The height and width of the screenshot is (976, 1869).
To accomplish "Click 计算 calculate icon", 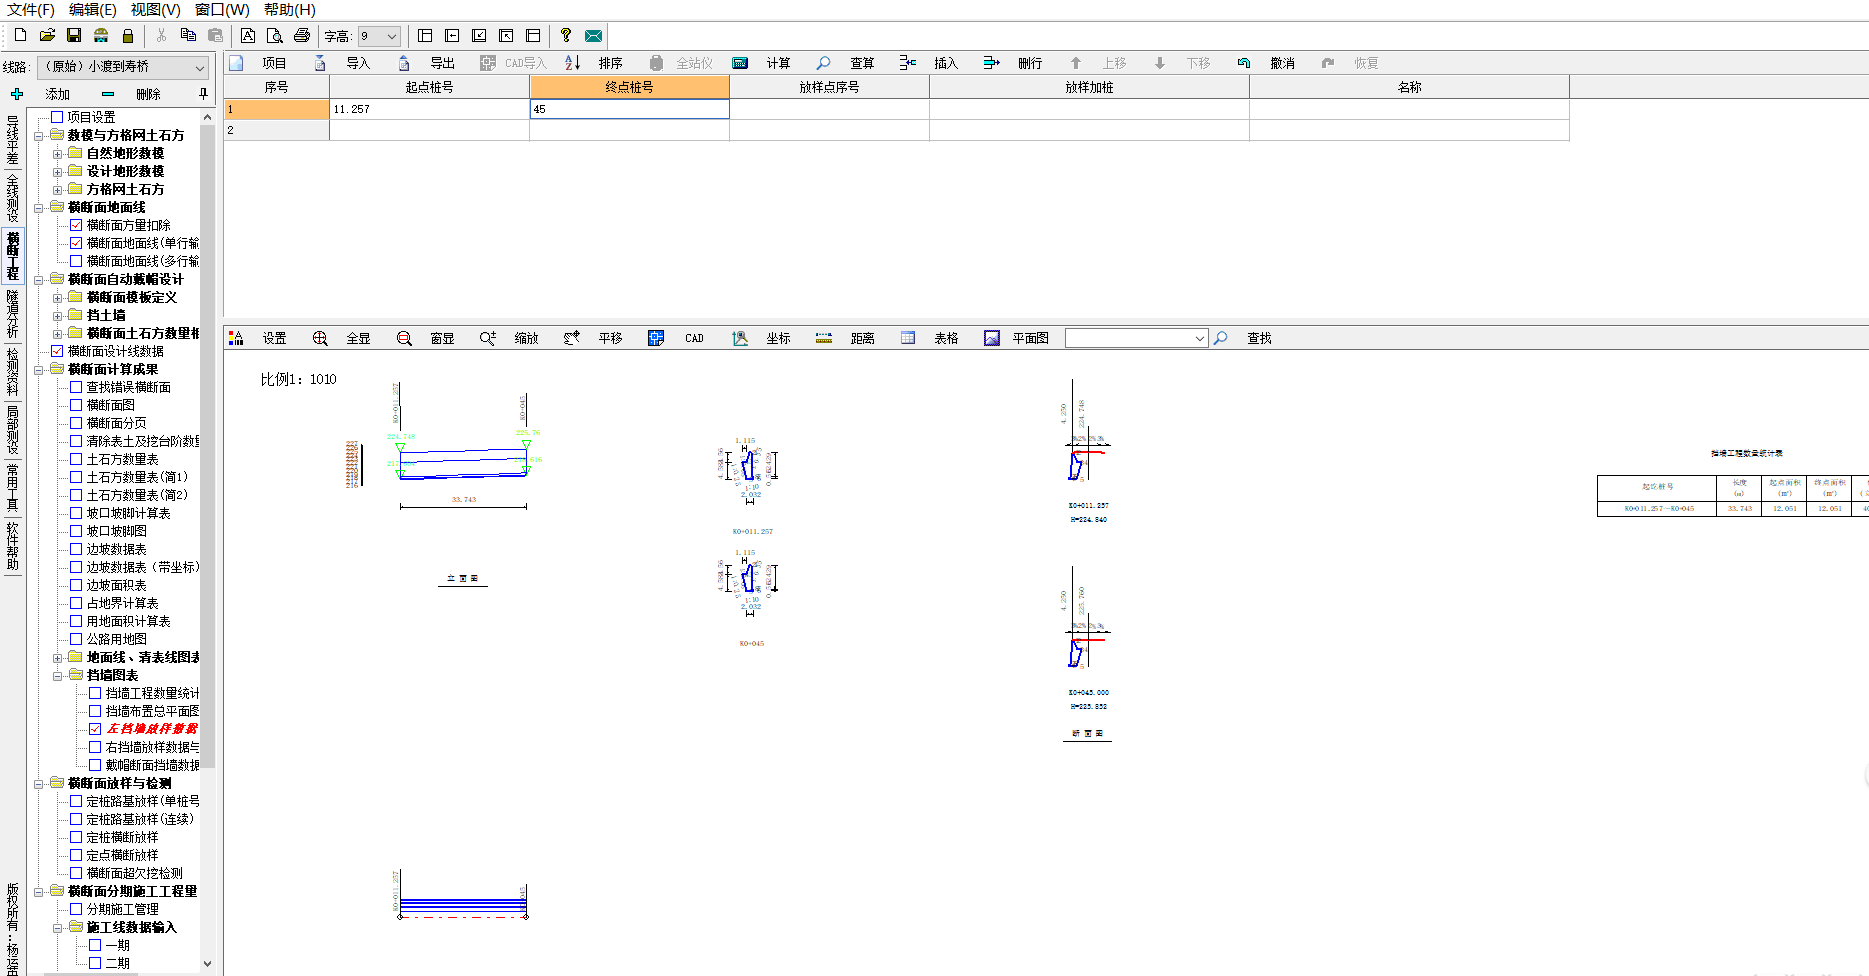I will point(740,62).
